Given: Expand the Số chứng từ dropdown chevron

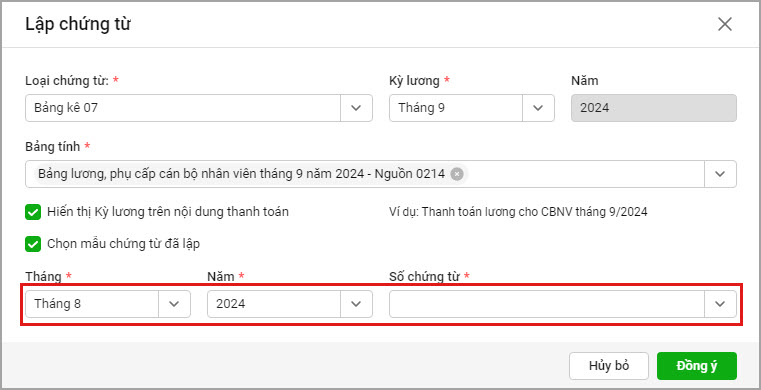Looking at the screenshot, I should click(x=720, y=304).
